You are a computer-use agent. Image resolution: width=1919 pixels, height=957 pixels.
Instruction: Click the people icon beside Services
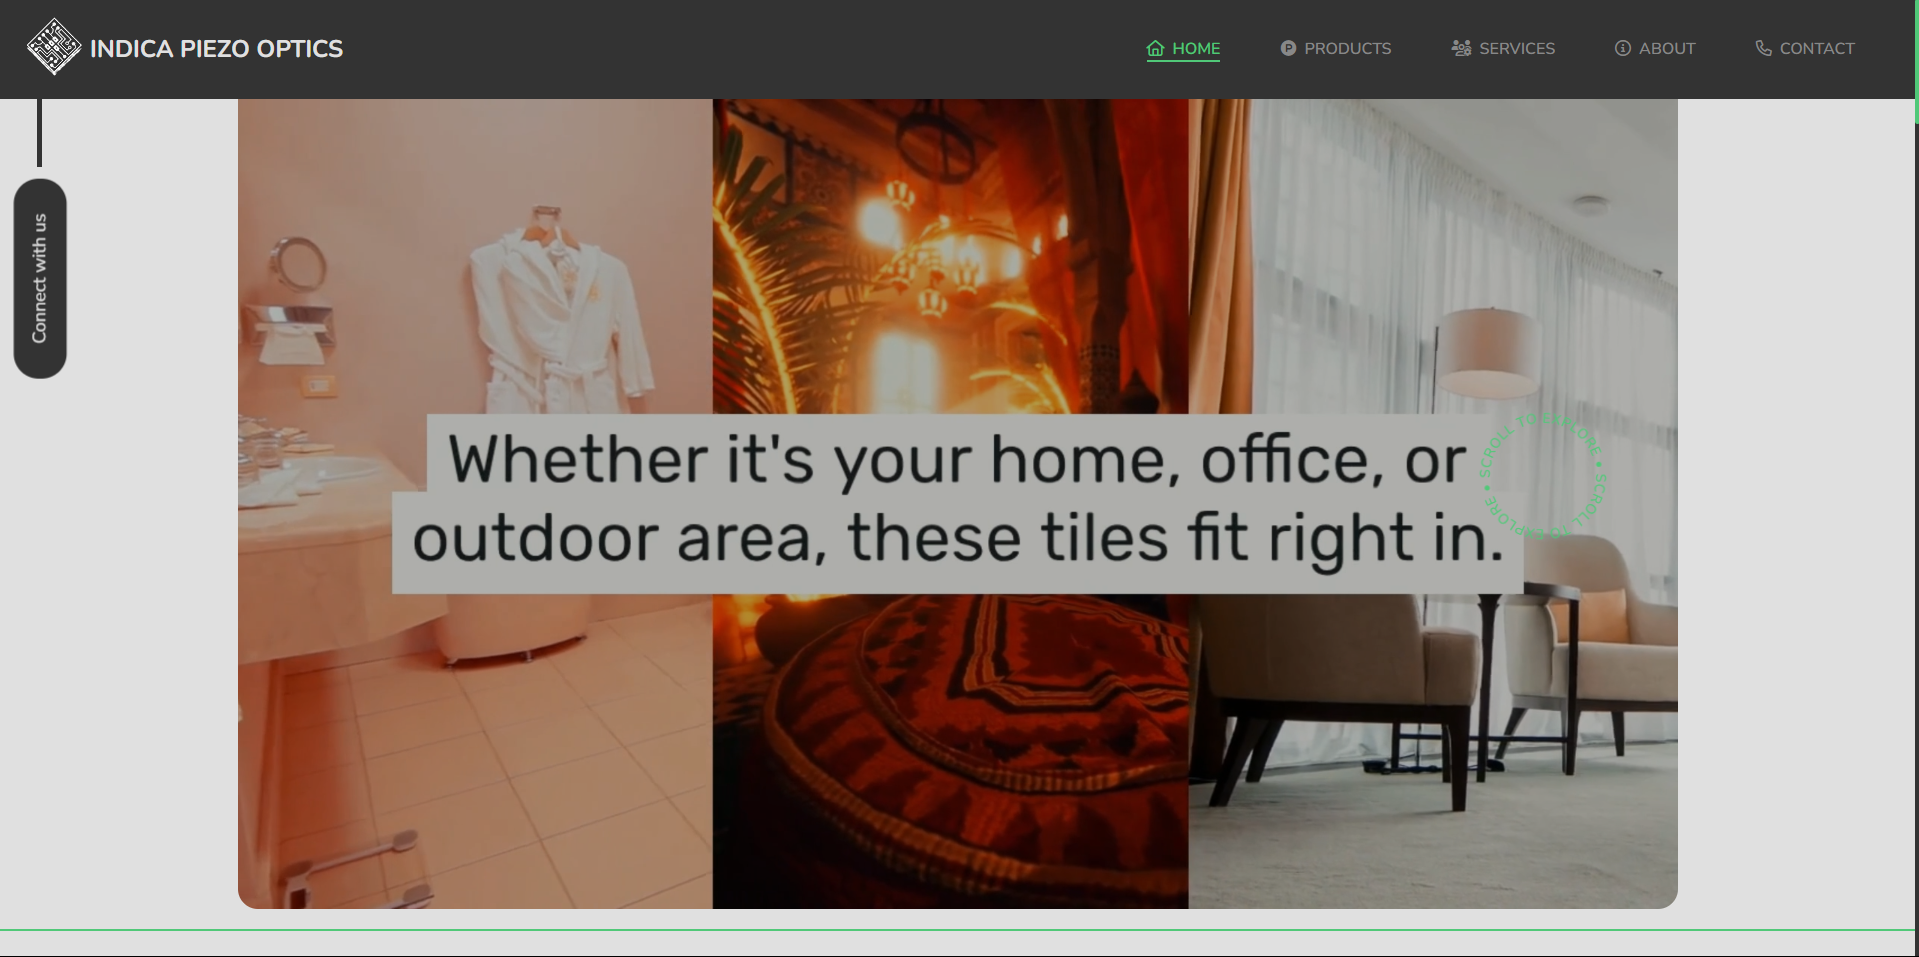coord(1461,48)
